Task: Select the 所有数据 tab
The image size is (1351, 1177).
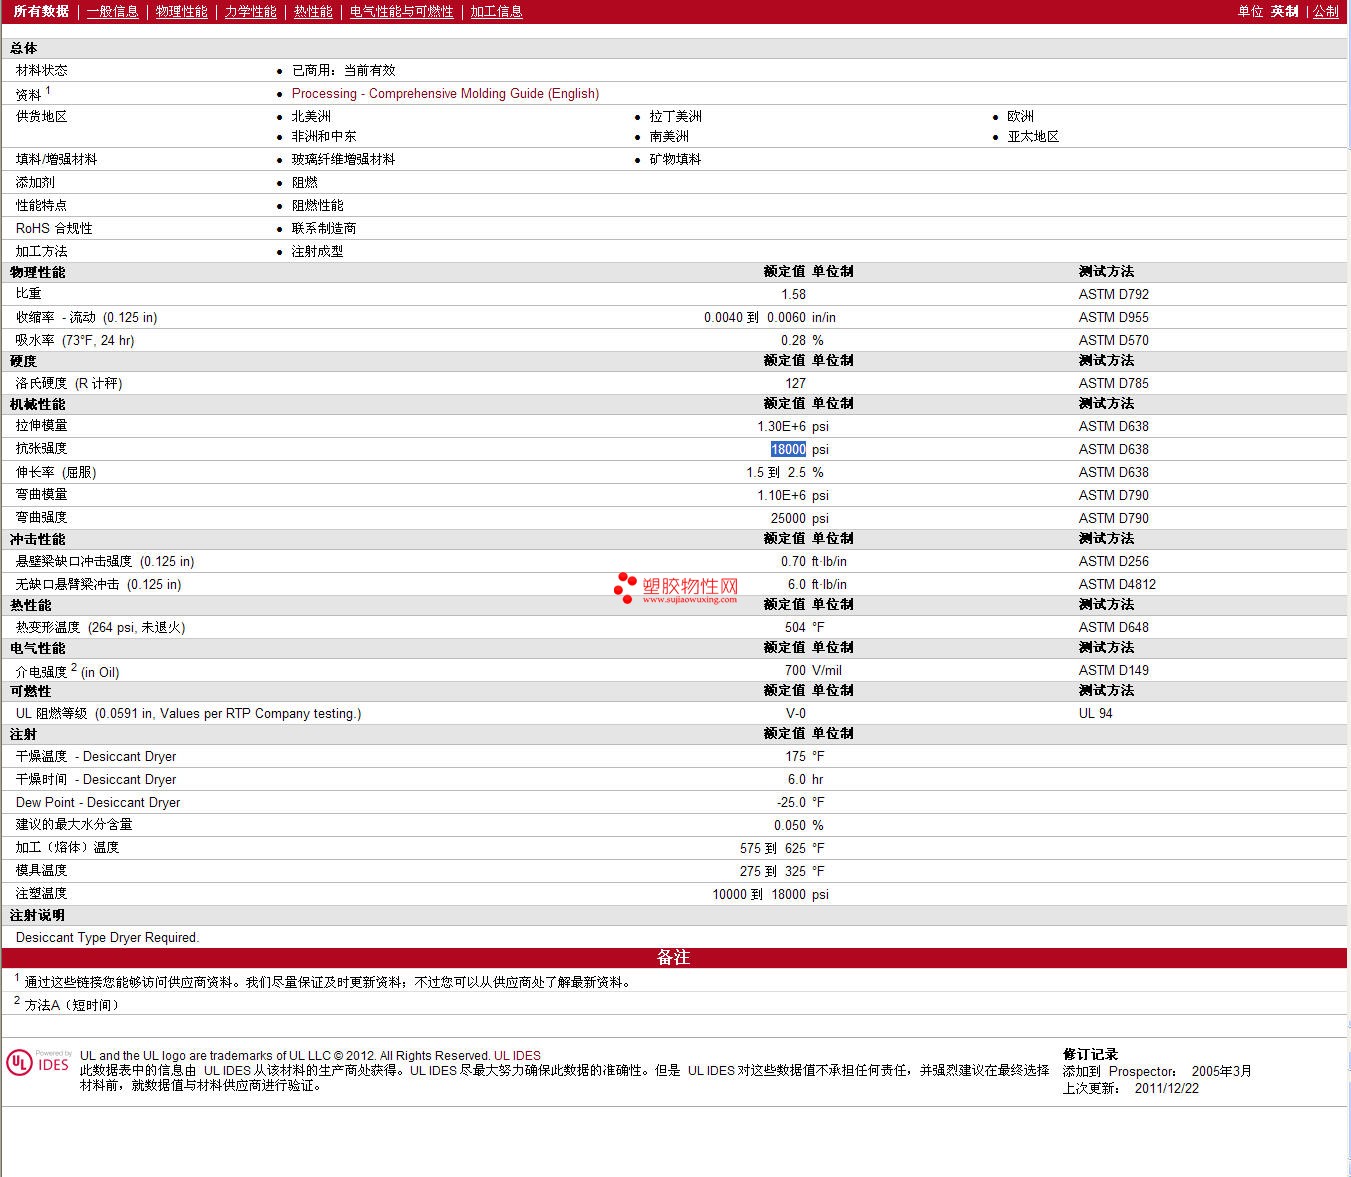Action: (41, 12)
